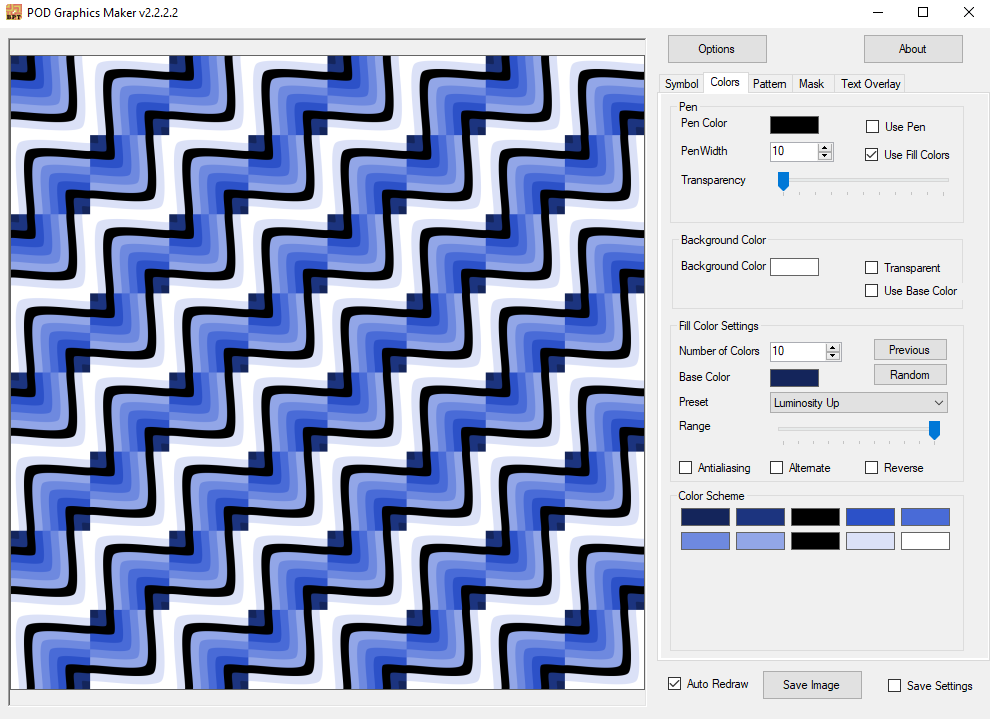Pick a new Pen Color swatch

point(794,125)
